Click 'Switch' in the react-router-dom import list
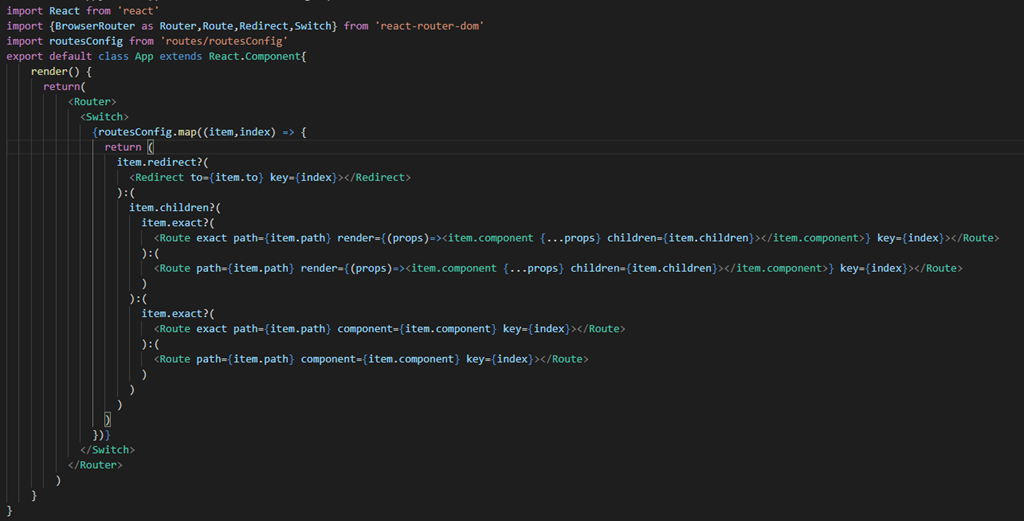 click(x=313, y=26)
